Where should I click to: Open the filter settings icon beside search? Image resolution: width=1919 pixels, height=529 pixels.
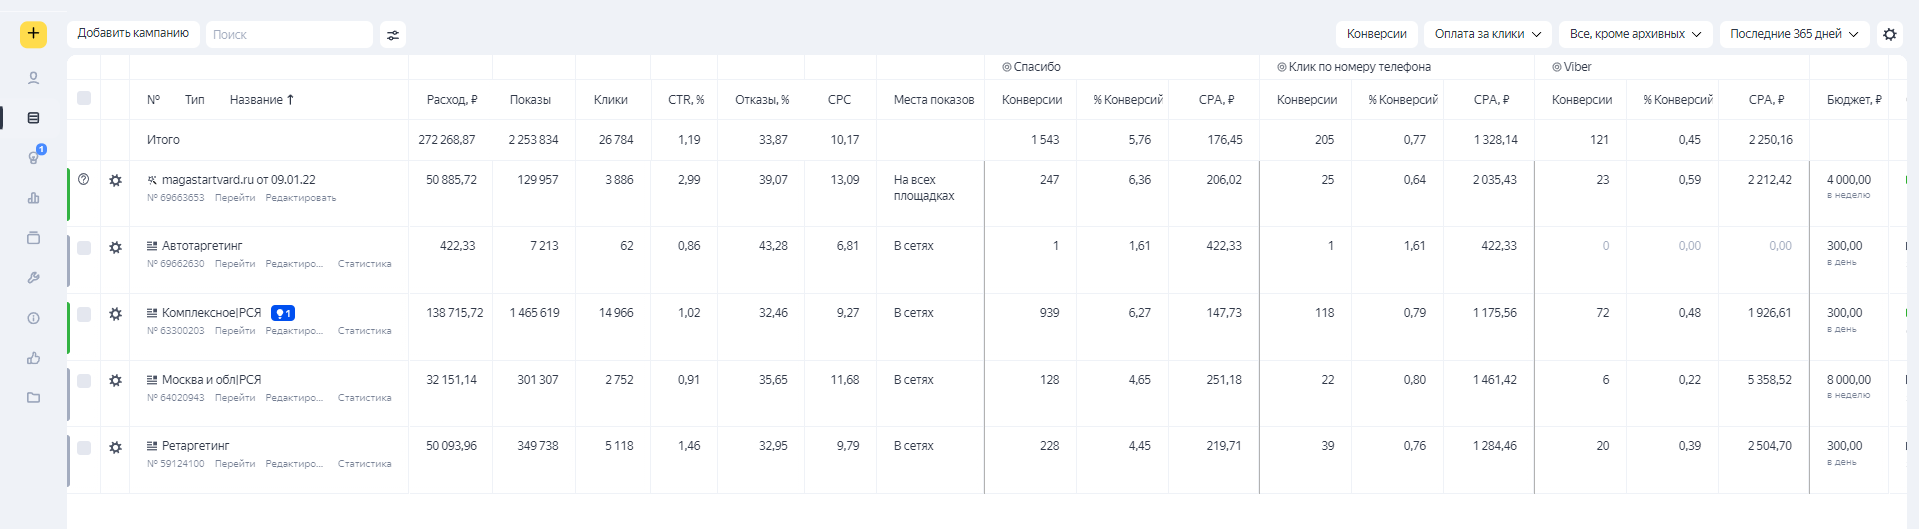tap(393, 35)
